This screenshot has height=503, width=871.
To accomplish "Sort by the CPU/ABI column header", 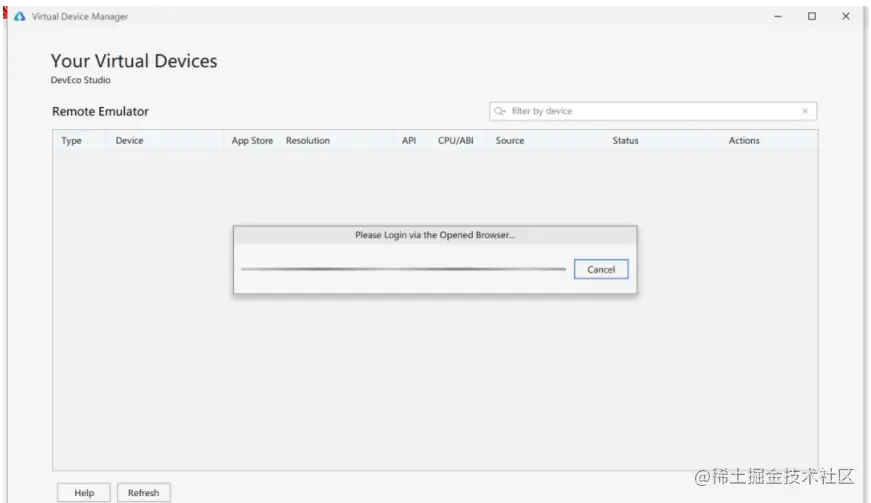I will 455,140.
